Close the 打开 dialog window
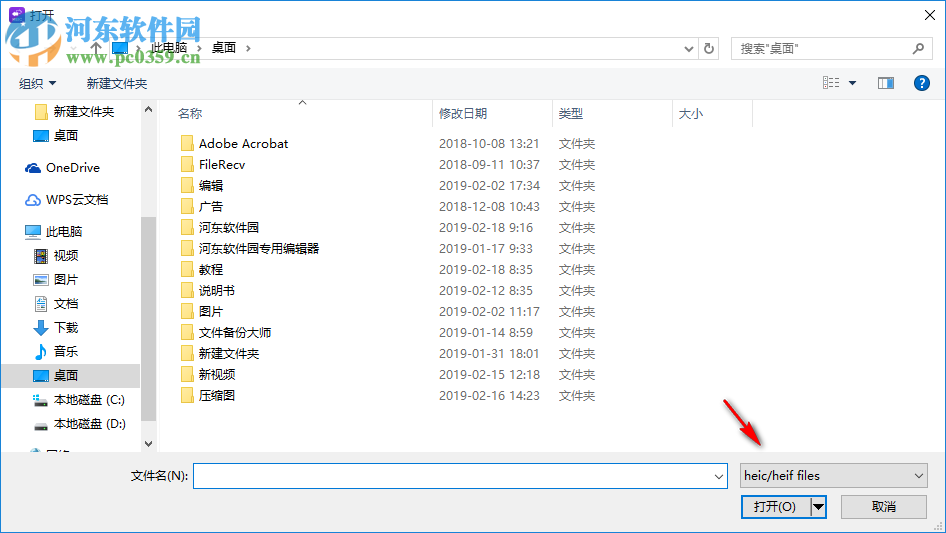The height and width of the screenshot is (533, 946). [930, 15]
